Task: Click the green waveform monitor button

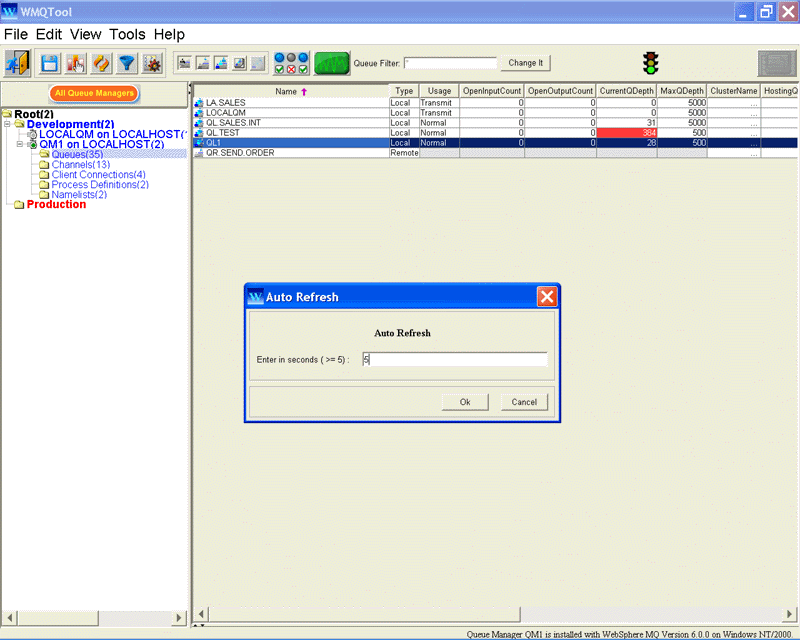Action: (332, 63)
